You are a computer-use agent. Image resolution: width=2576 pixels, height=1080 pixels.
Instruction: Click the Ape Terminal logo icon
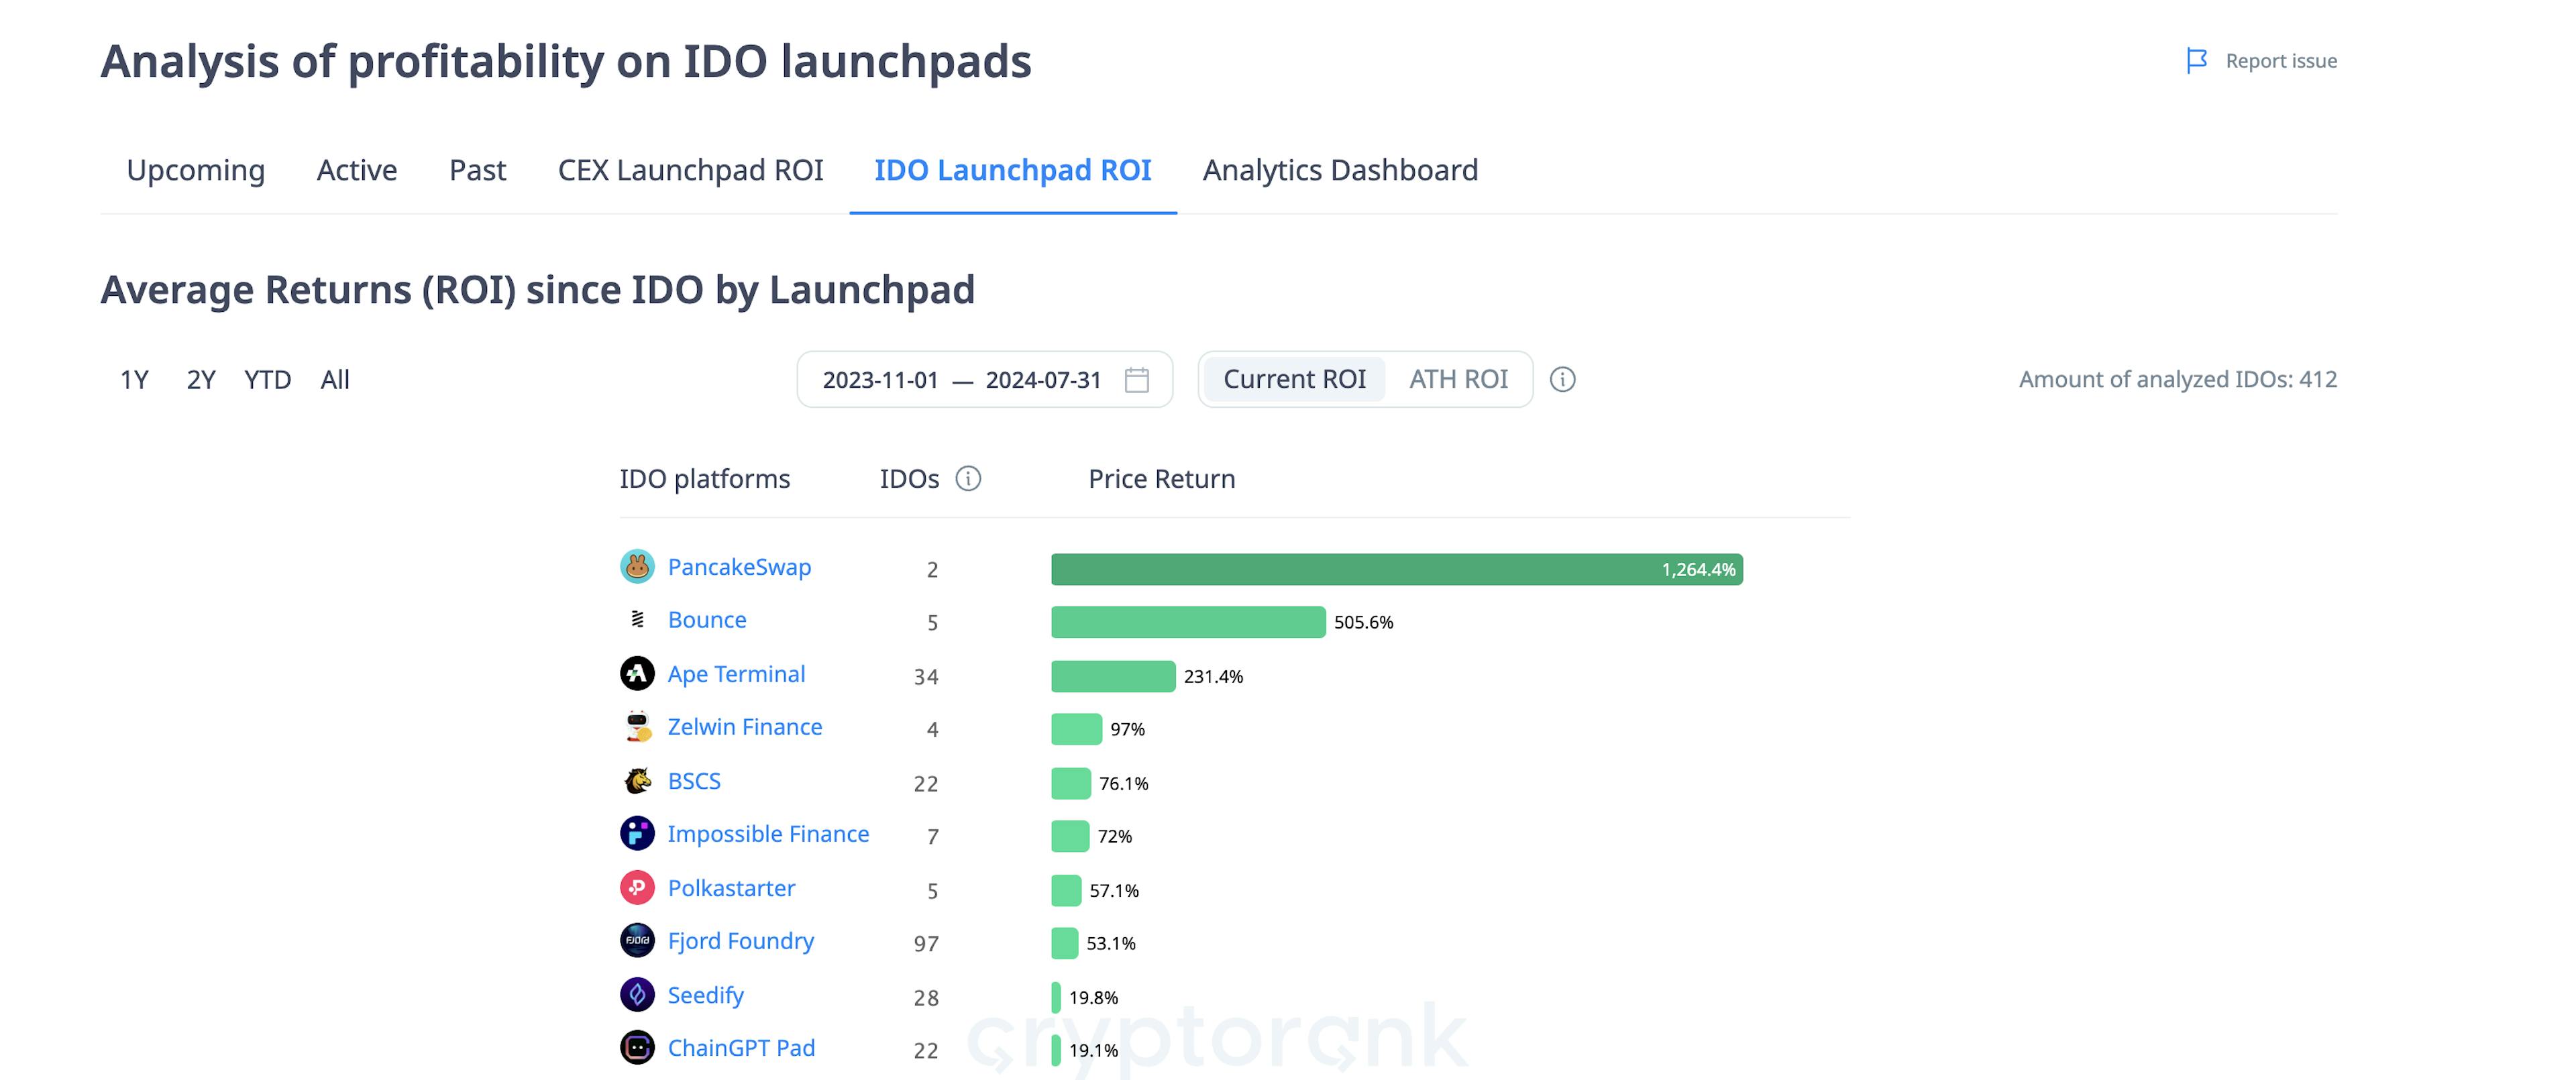[x=637, y=674]
